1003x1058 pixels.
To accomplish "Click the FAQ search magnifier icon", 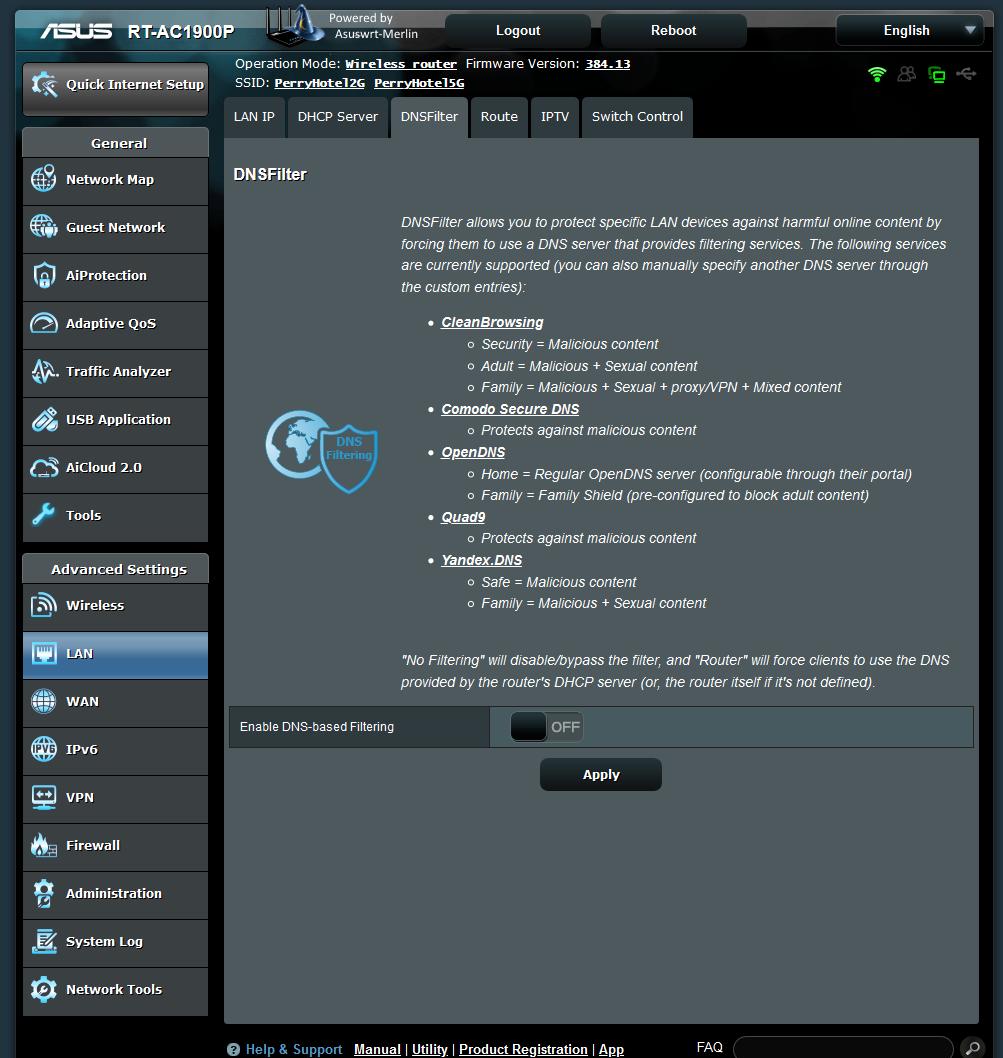I will tap(973, 1048).
